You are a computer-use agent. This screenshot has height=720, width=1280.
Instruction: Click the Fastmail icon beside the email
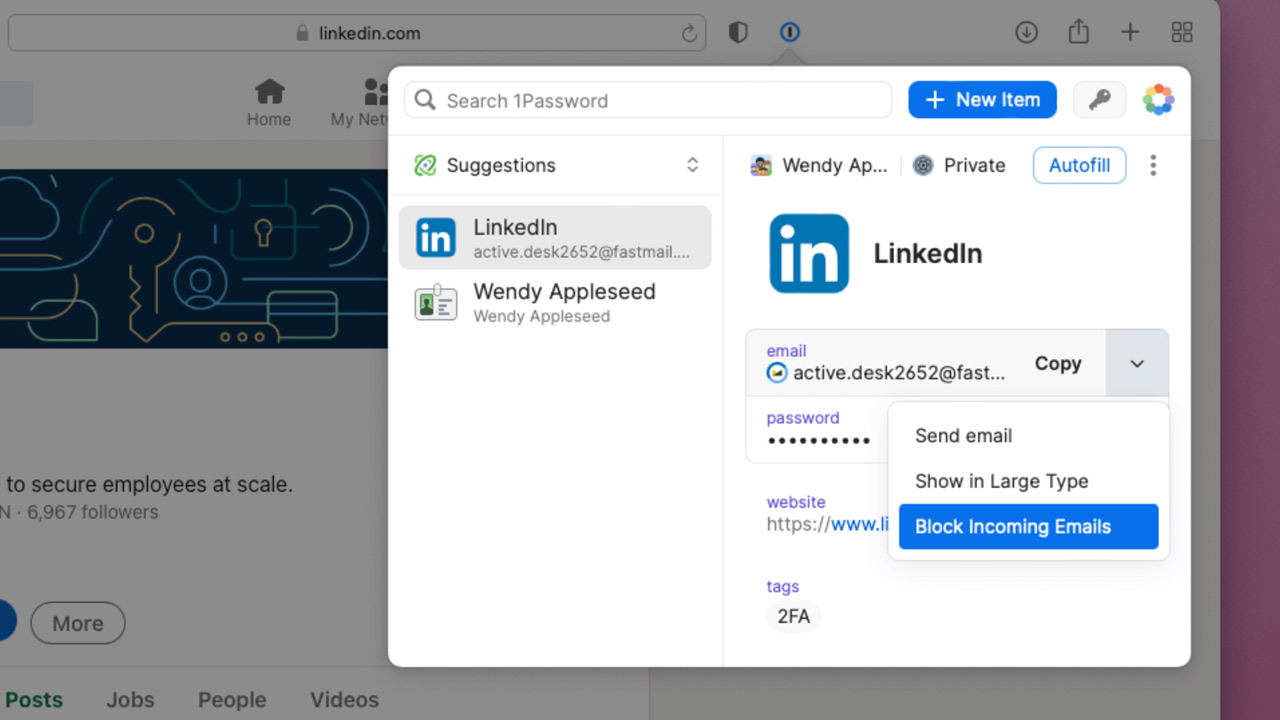coord(777,373)
